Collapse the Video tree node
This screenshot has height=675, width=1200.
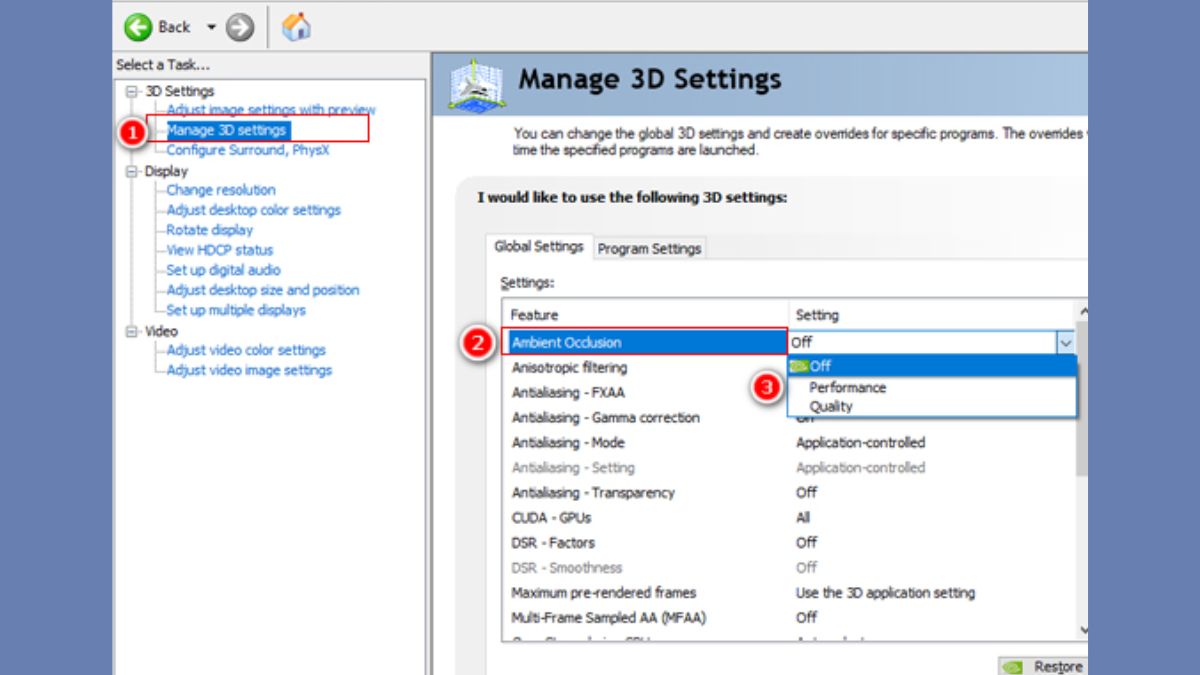[x=131, y=331]
